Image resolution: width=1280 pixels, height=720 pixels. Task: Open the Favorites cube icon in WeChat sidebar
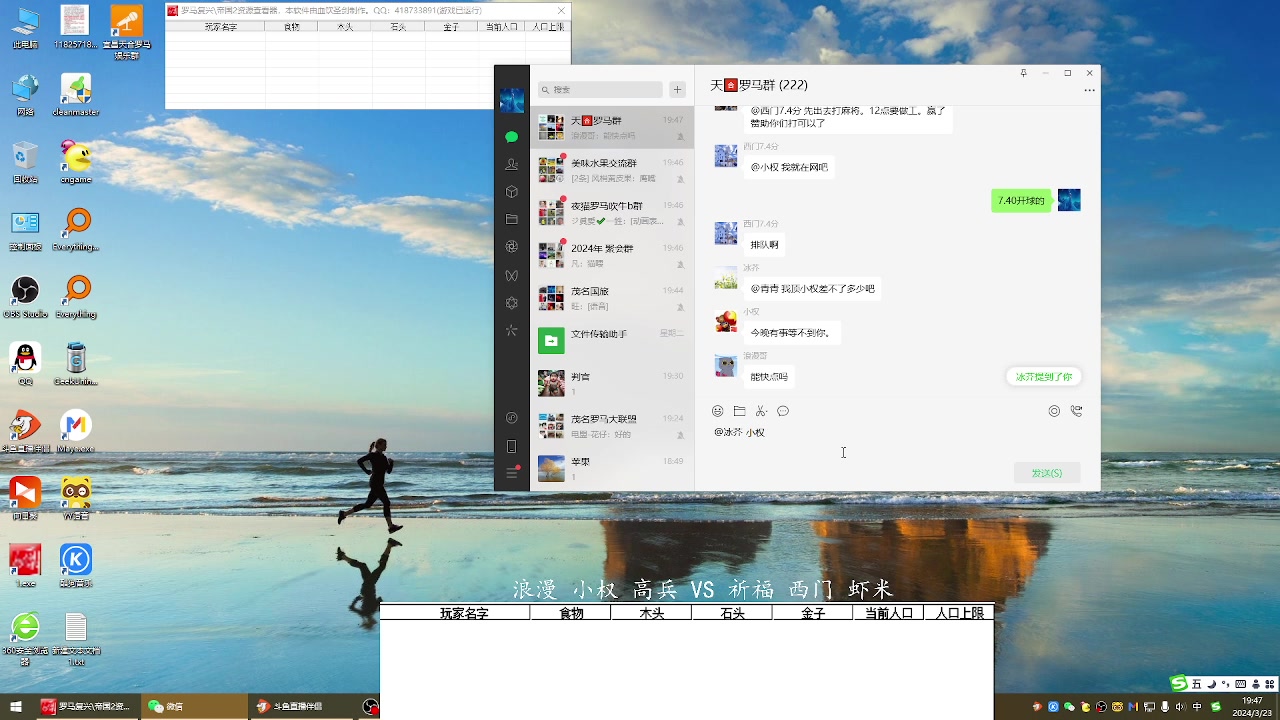(512, 192)
